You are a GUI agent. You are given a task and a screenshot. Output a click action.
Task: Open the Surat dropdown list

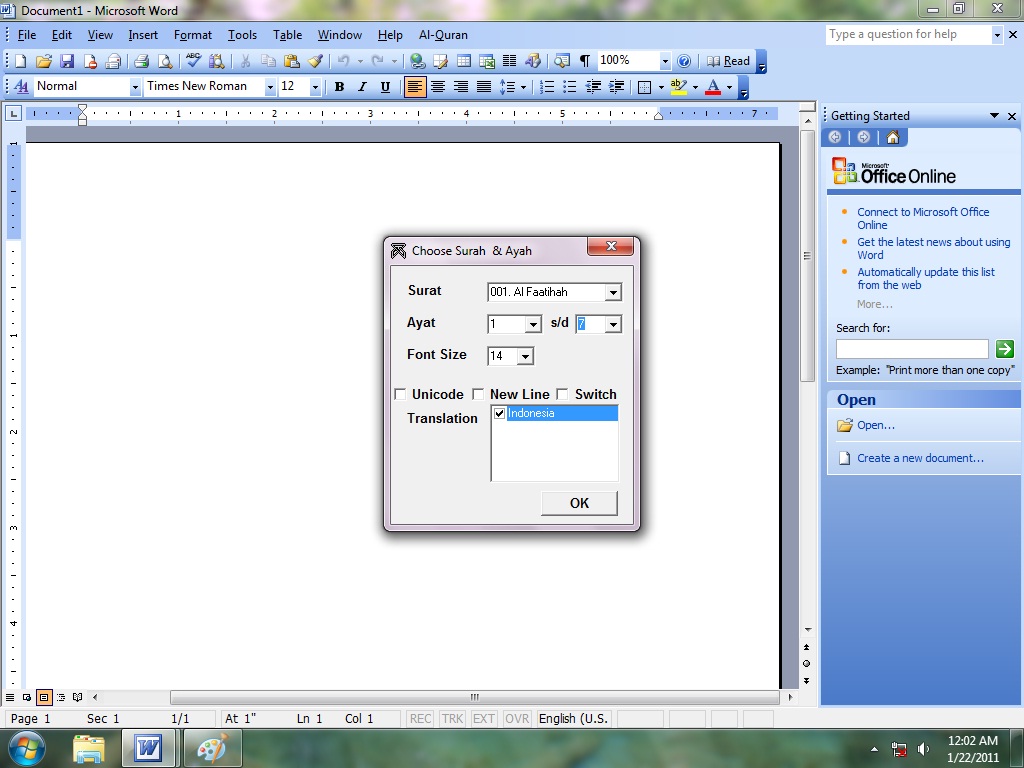click(613, 293)
